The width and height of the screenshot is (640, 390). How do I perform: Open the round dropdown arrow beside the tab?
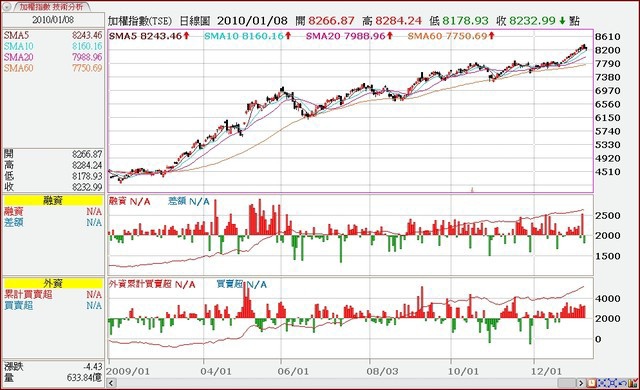7,7
